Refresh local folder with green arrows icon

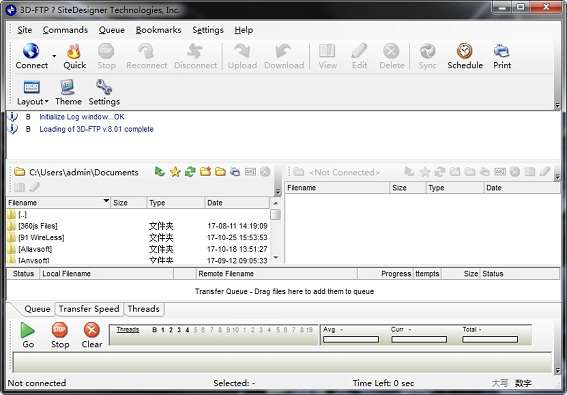(190, 172)
